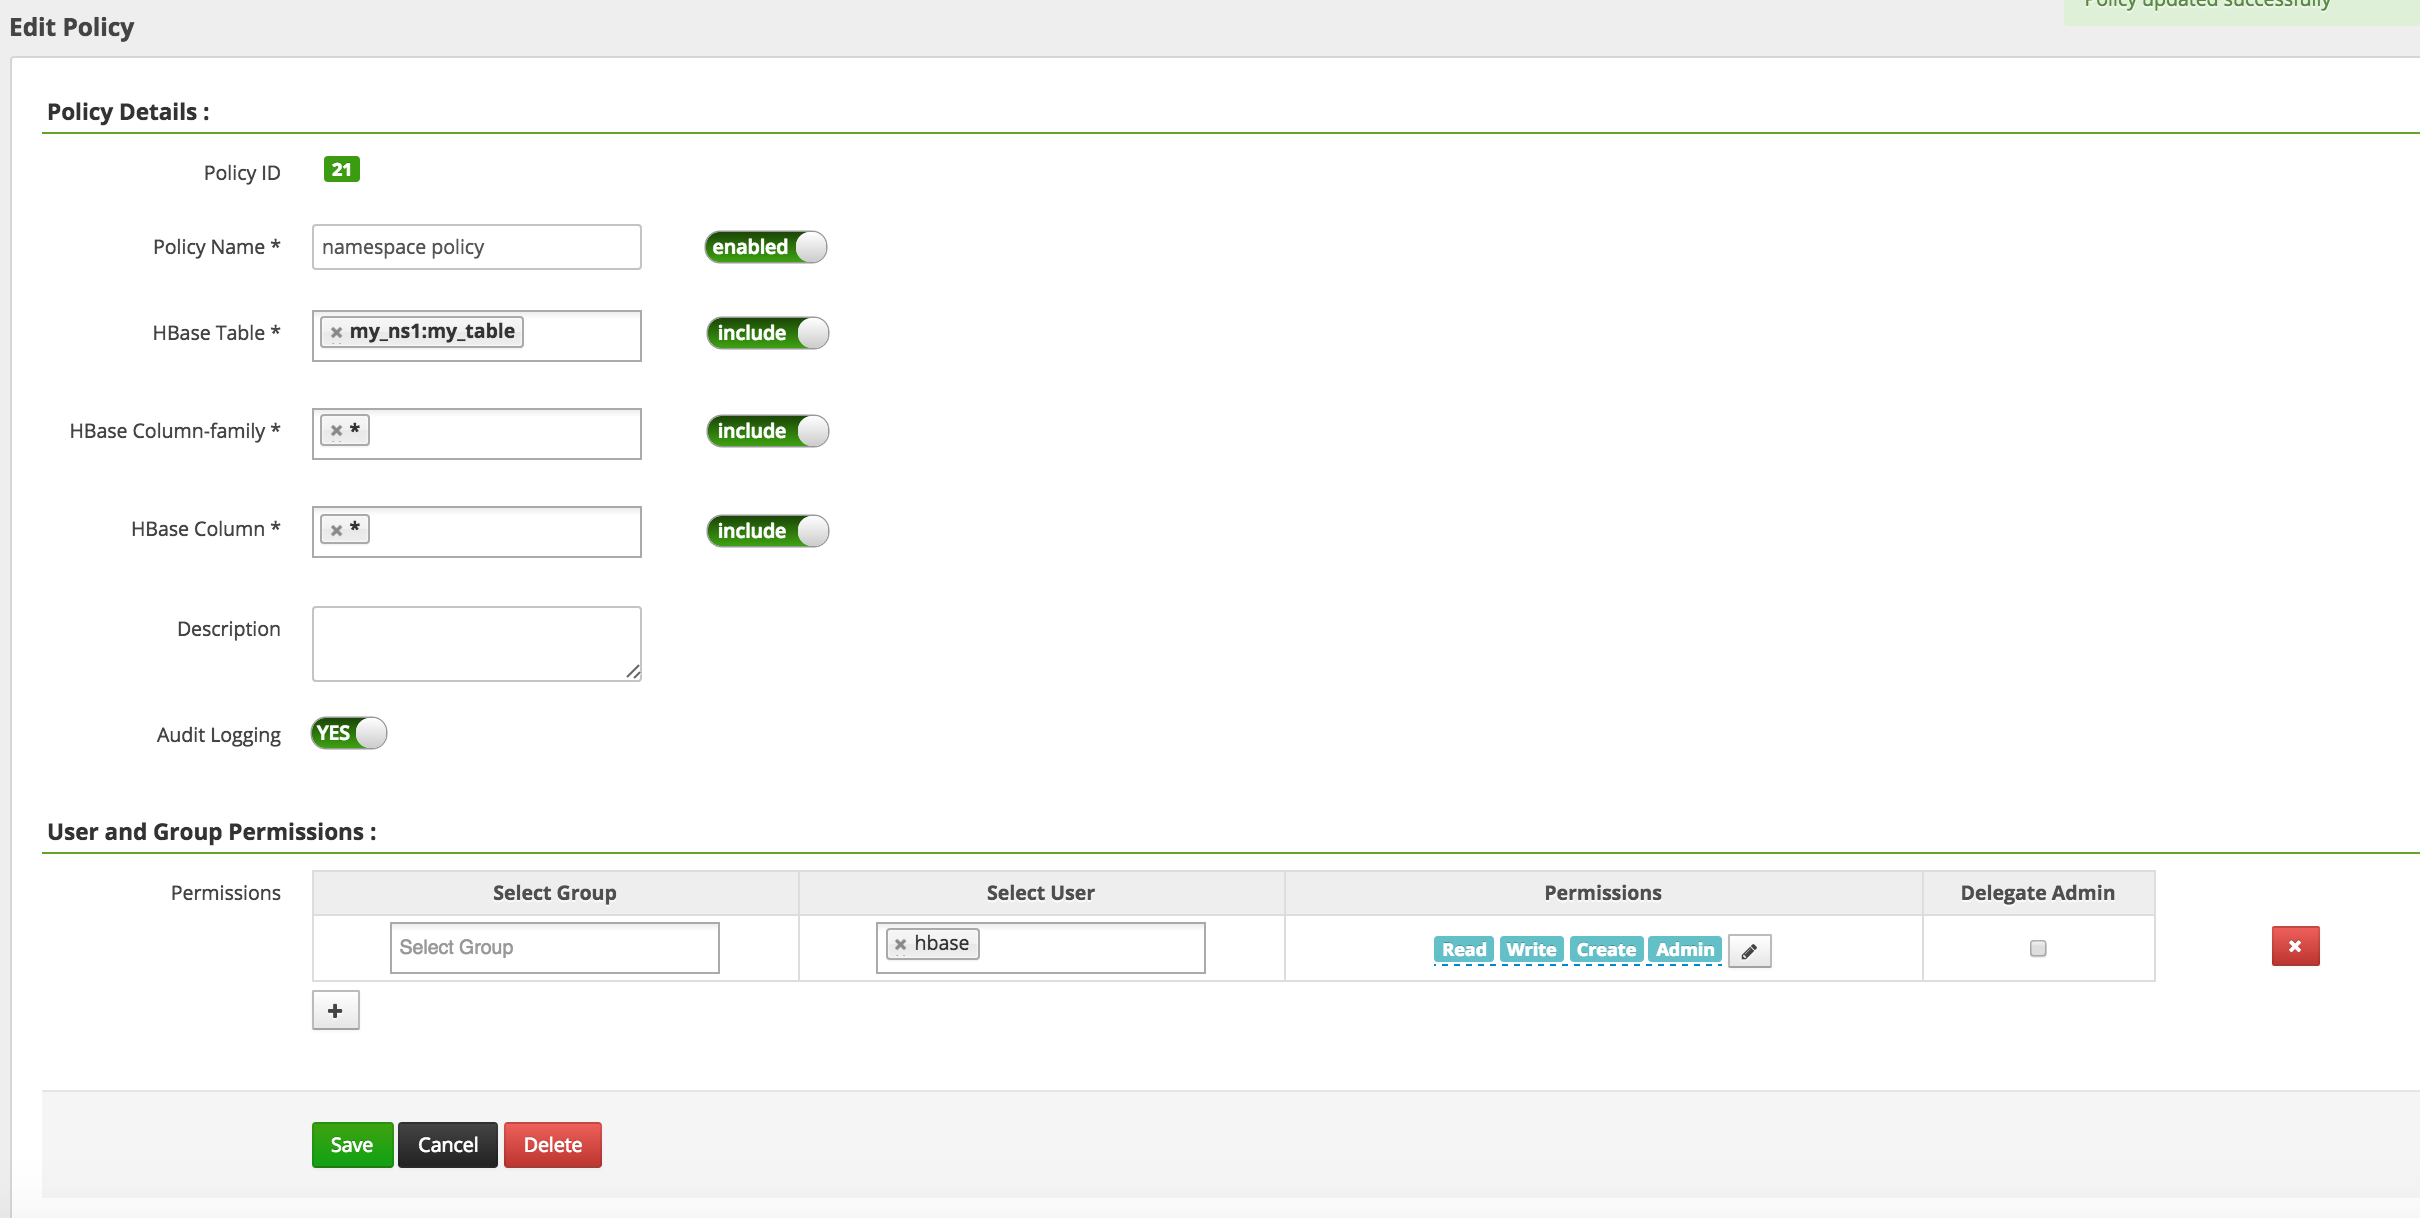2420x1218 pixels.
Task: Remove the wildcard from HBase Column-family
Action: pos(337,429)
